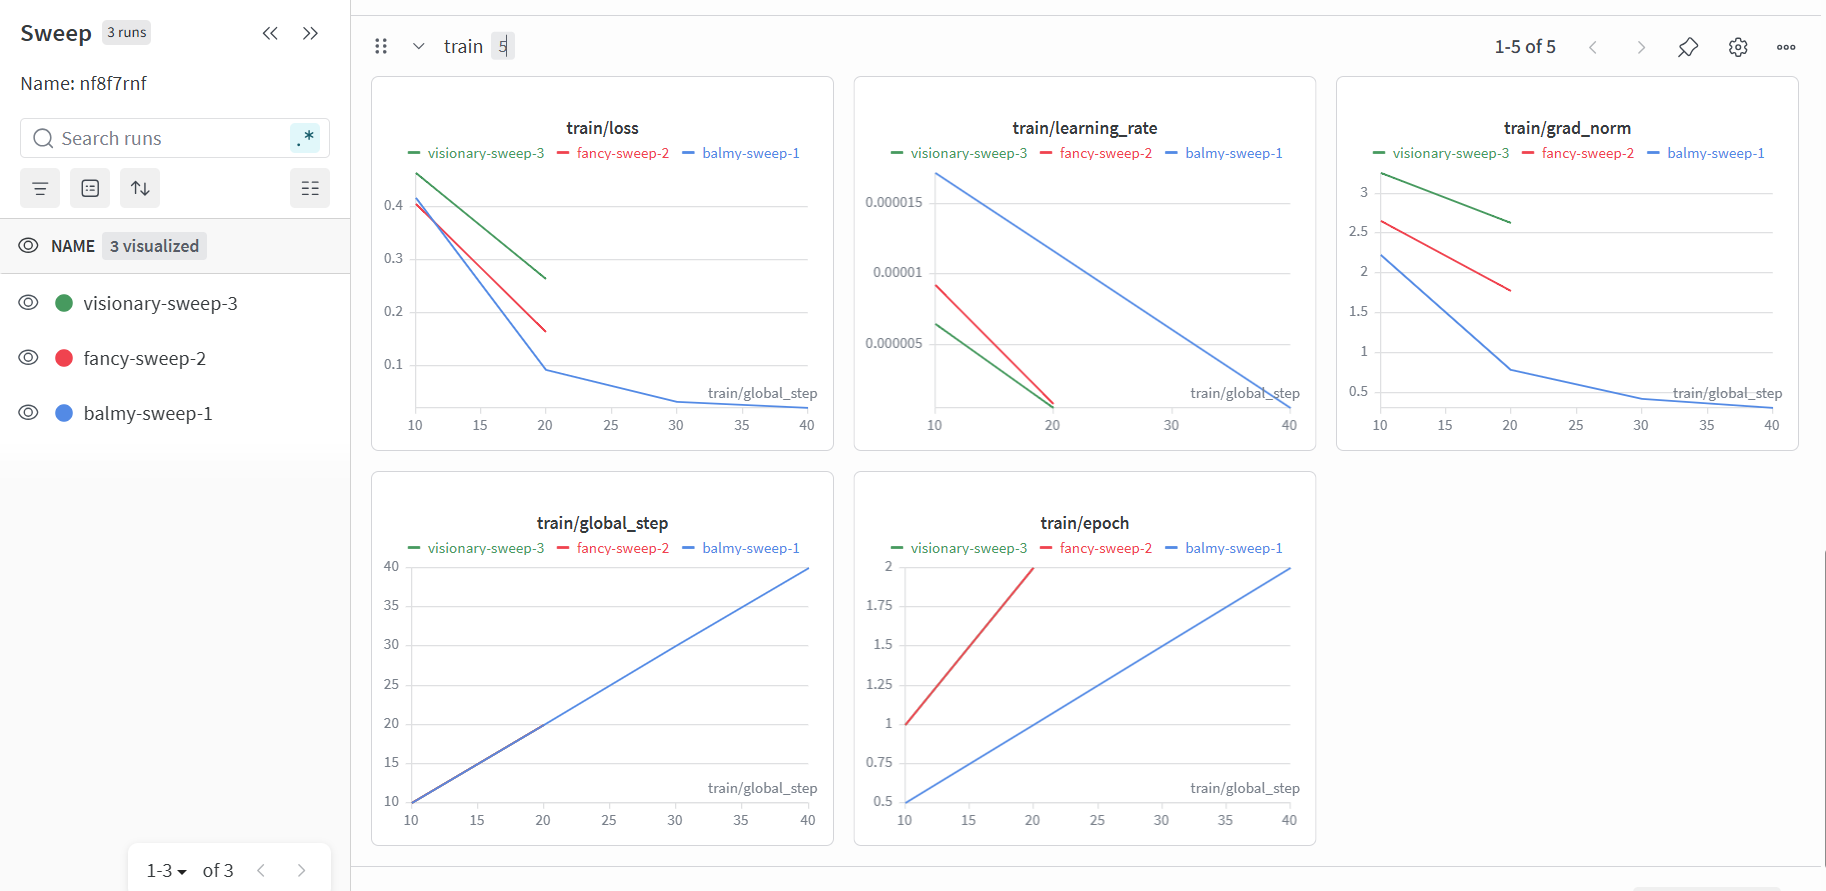1826x891 pixels.
Task: Hide the balmy-sweep-1 run
Action: 29,413
